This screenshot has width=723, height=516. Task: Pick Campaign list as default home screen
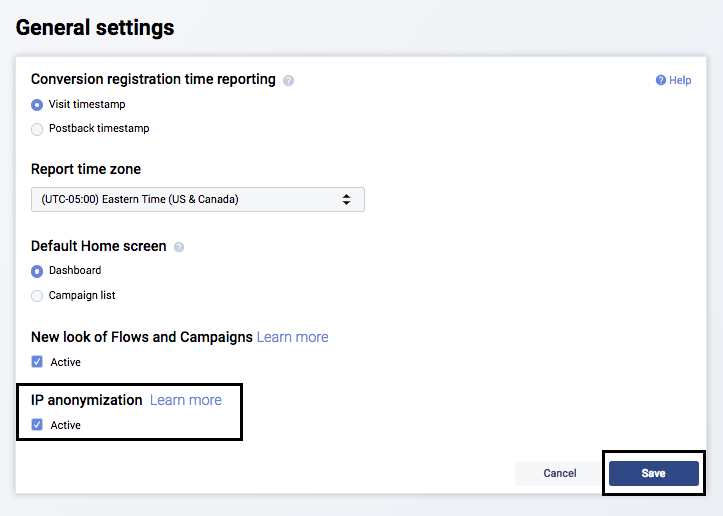(x=37, y=296)
